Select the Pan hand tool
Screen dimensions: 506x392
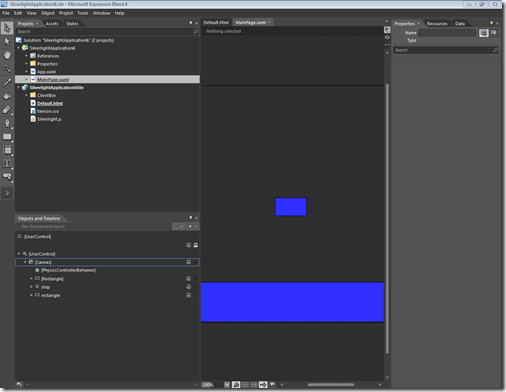(7, 55)
